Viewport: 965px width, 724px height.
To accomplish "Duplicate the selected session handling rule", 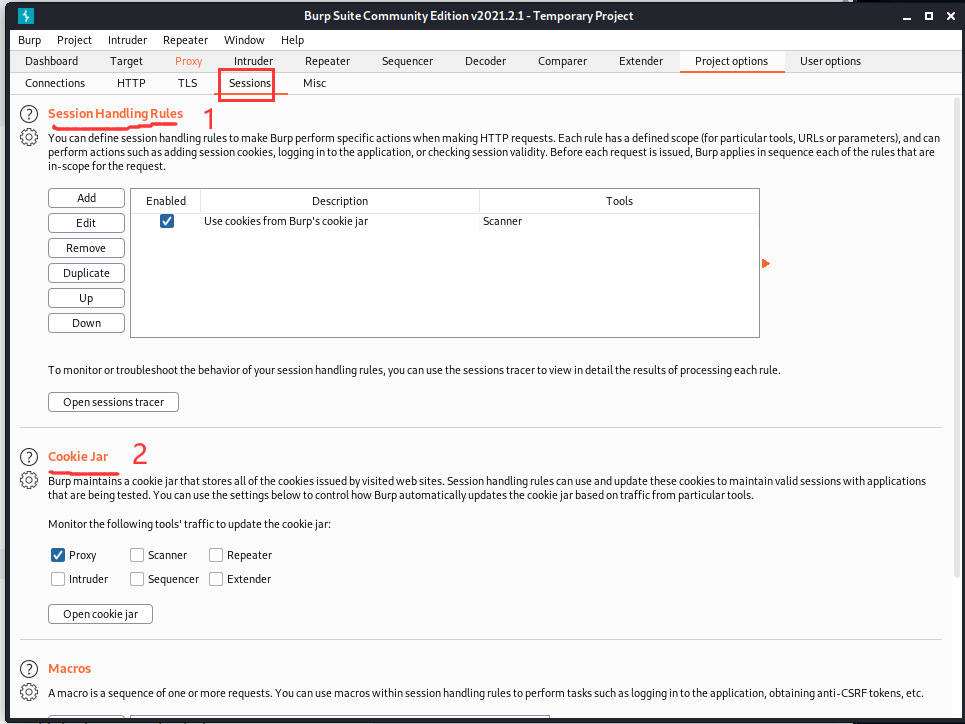I will tap(86, 273).
